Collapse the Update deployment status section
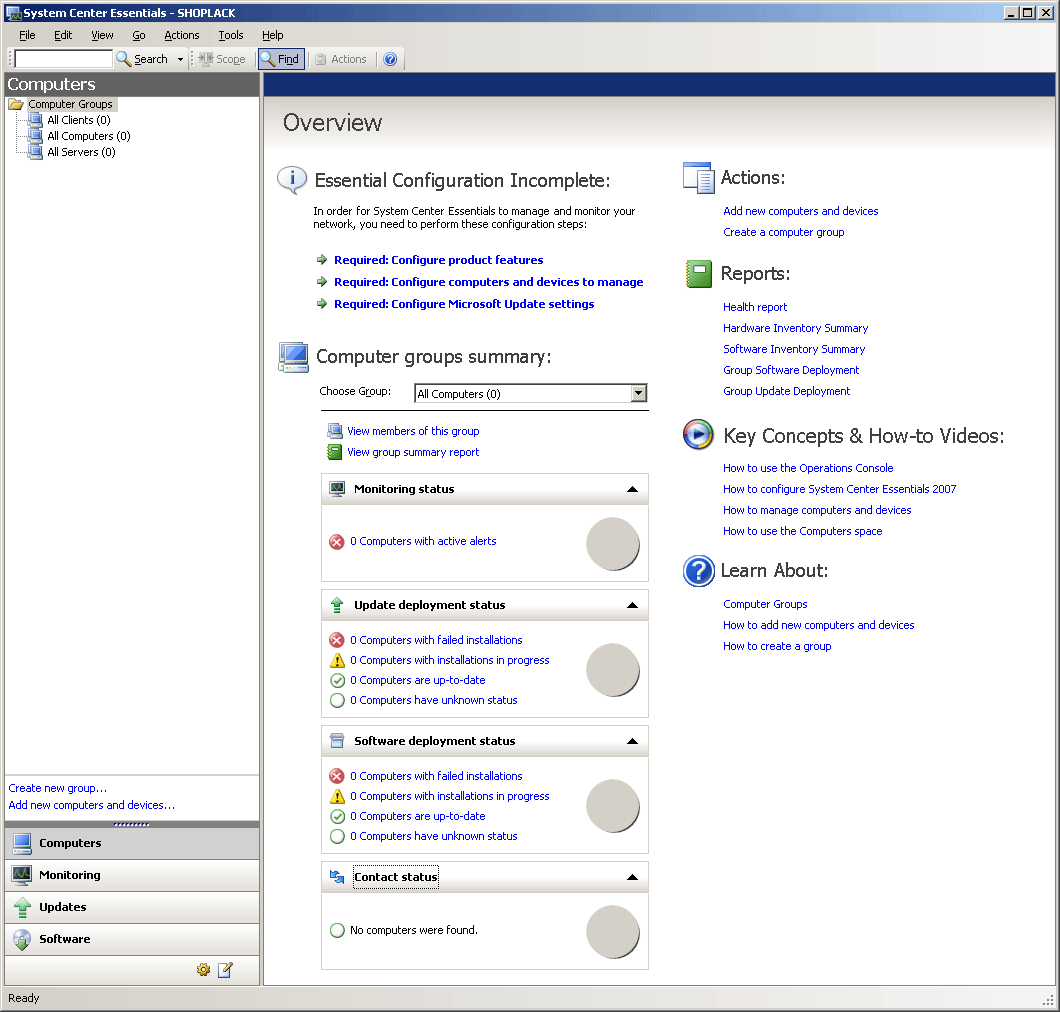 632,606
